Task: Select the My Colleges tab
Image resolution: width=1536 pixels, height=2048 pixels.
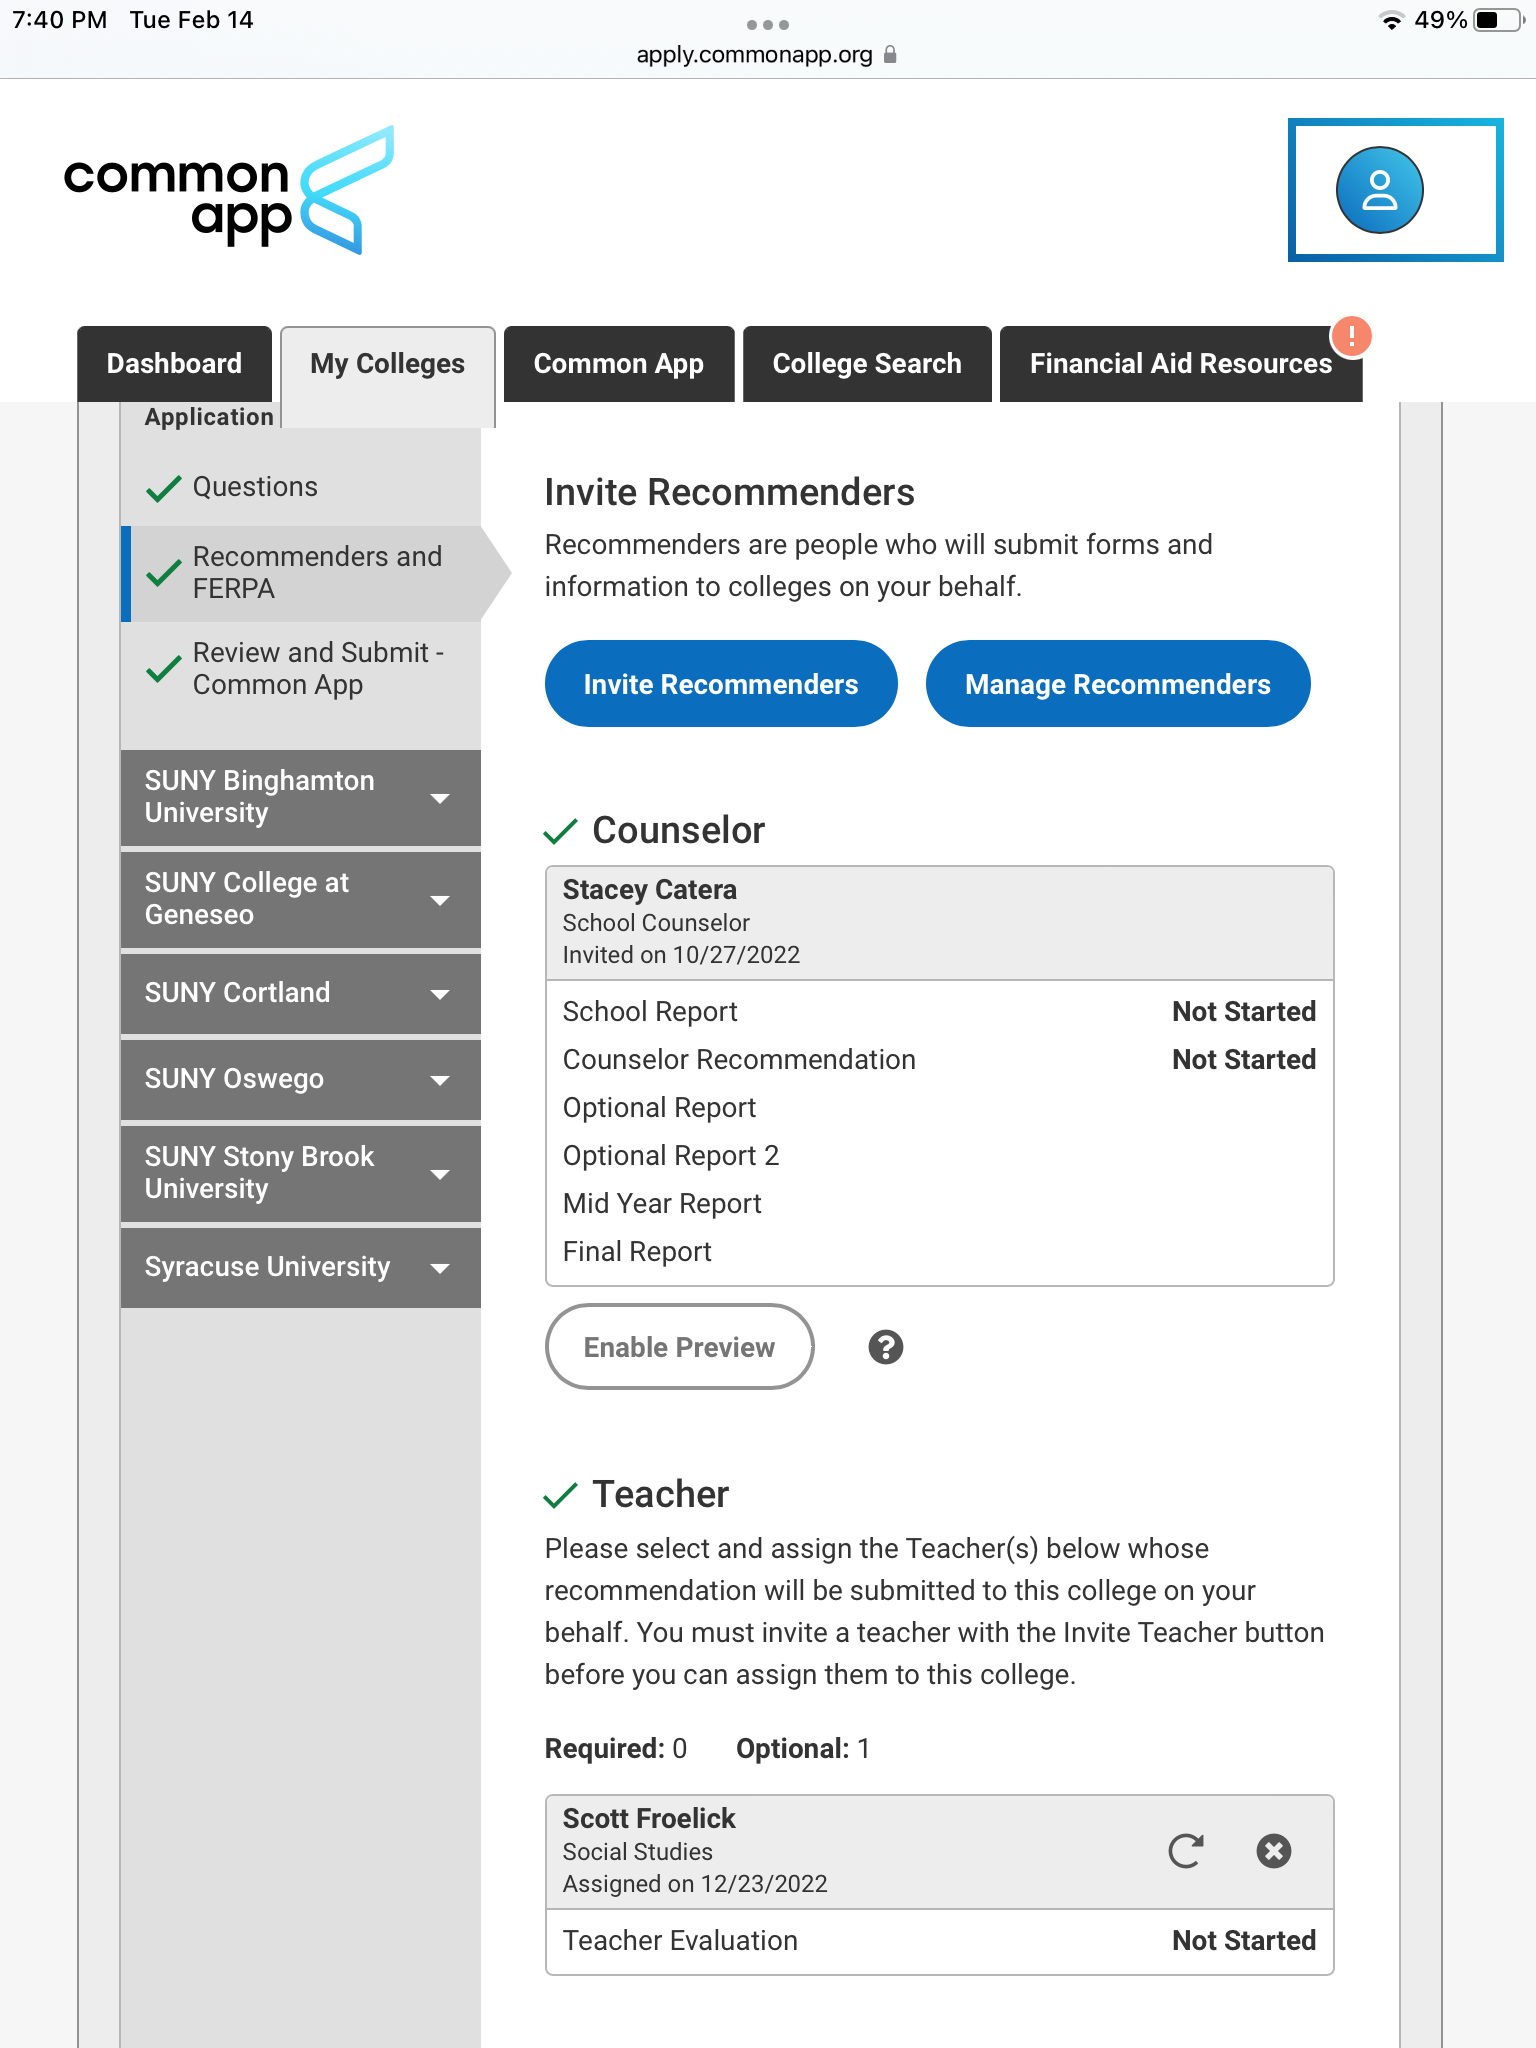Action: click(x=388, y=364)
